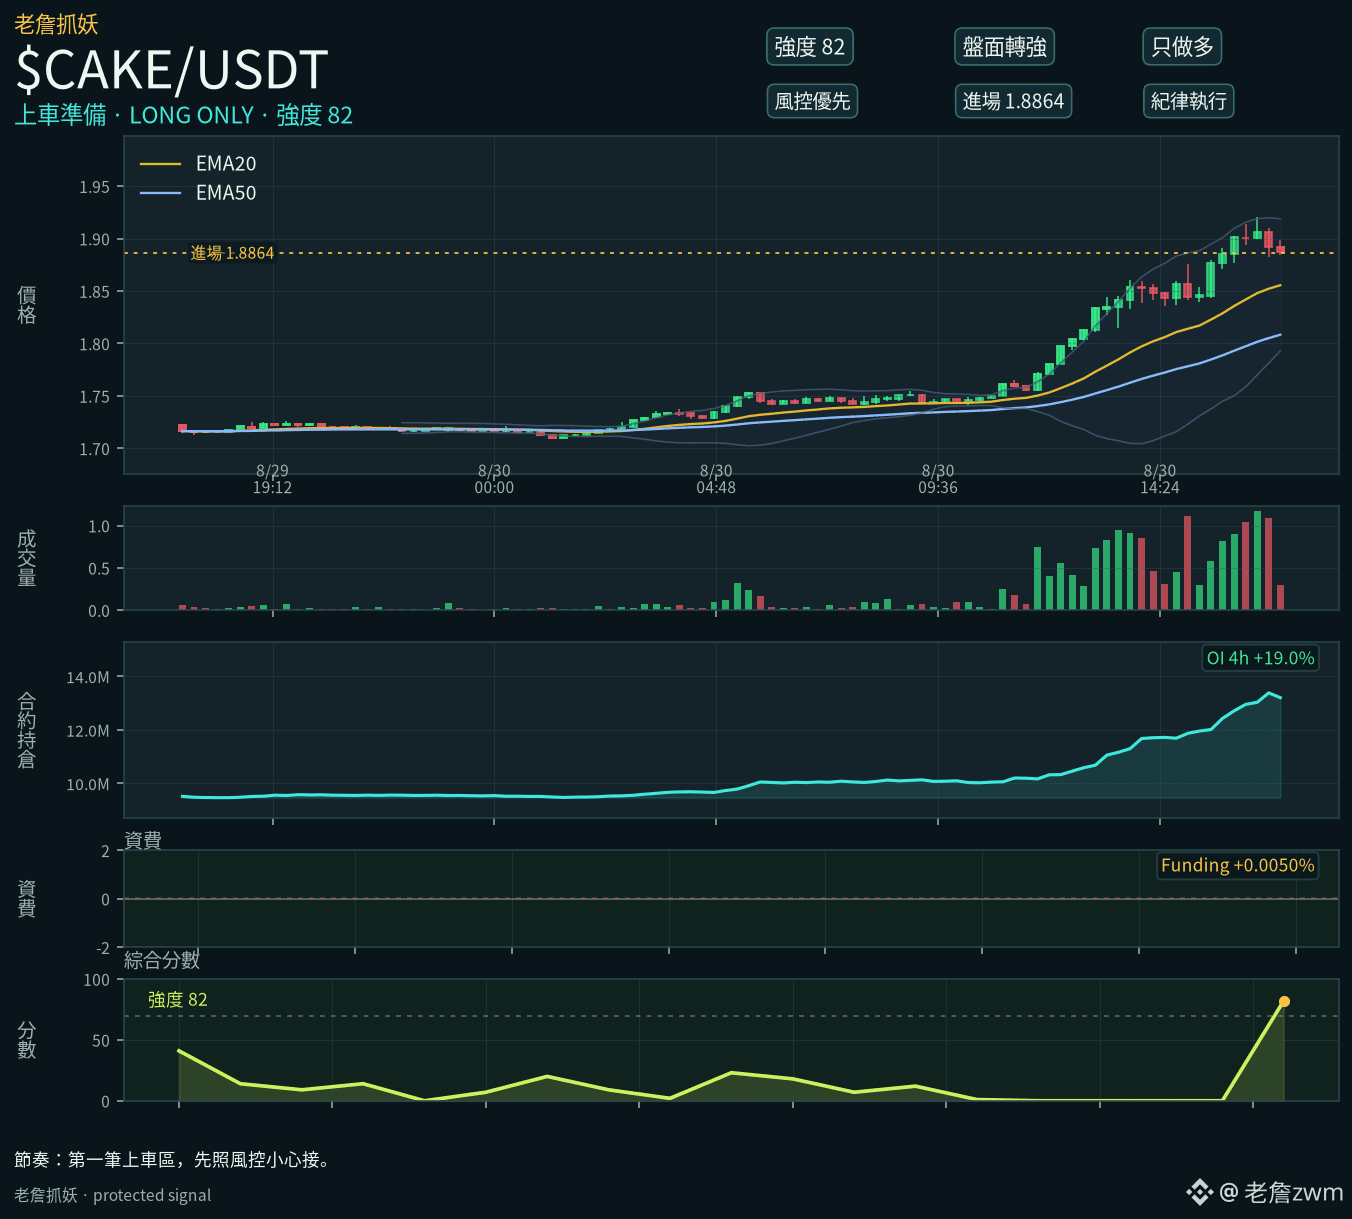Click the 老詹抓妖 heading above the pair title
Viewport: 1352px width, 1219px height.
pos(56,24)
